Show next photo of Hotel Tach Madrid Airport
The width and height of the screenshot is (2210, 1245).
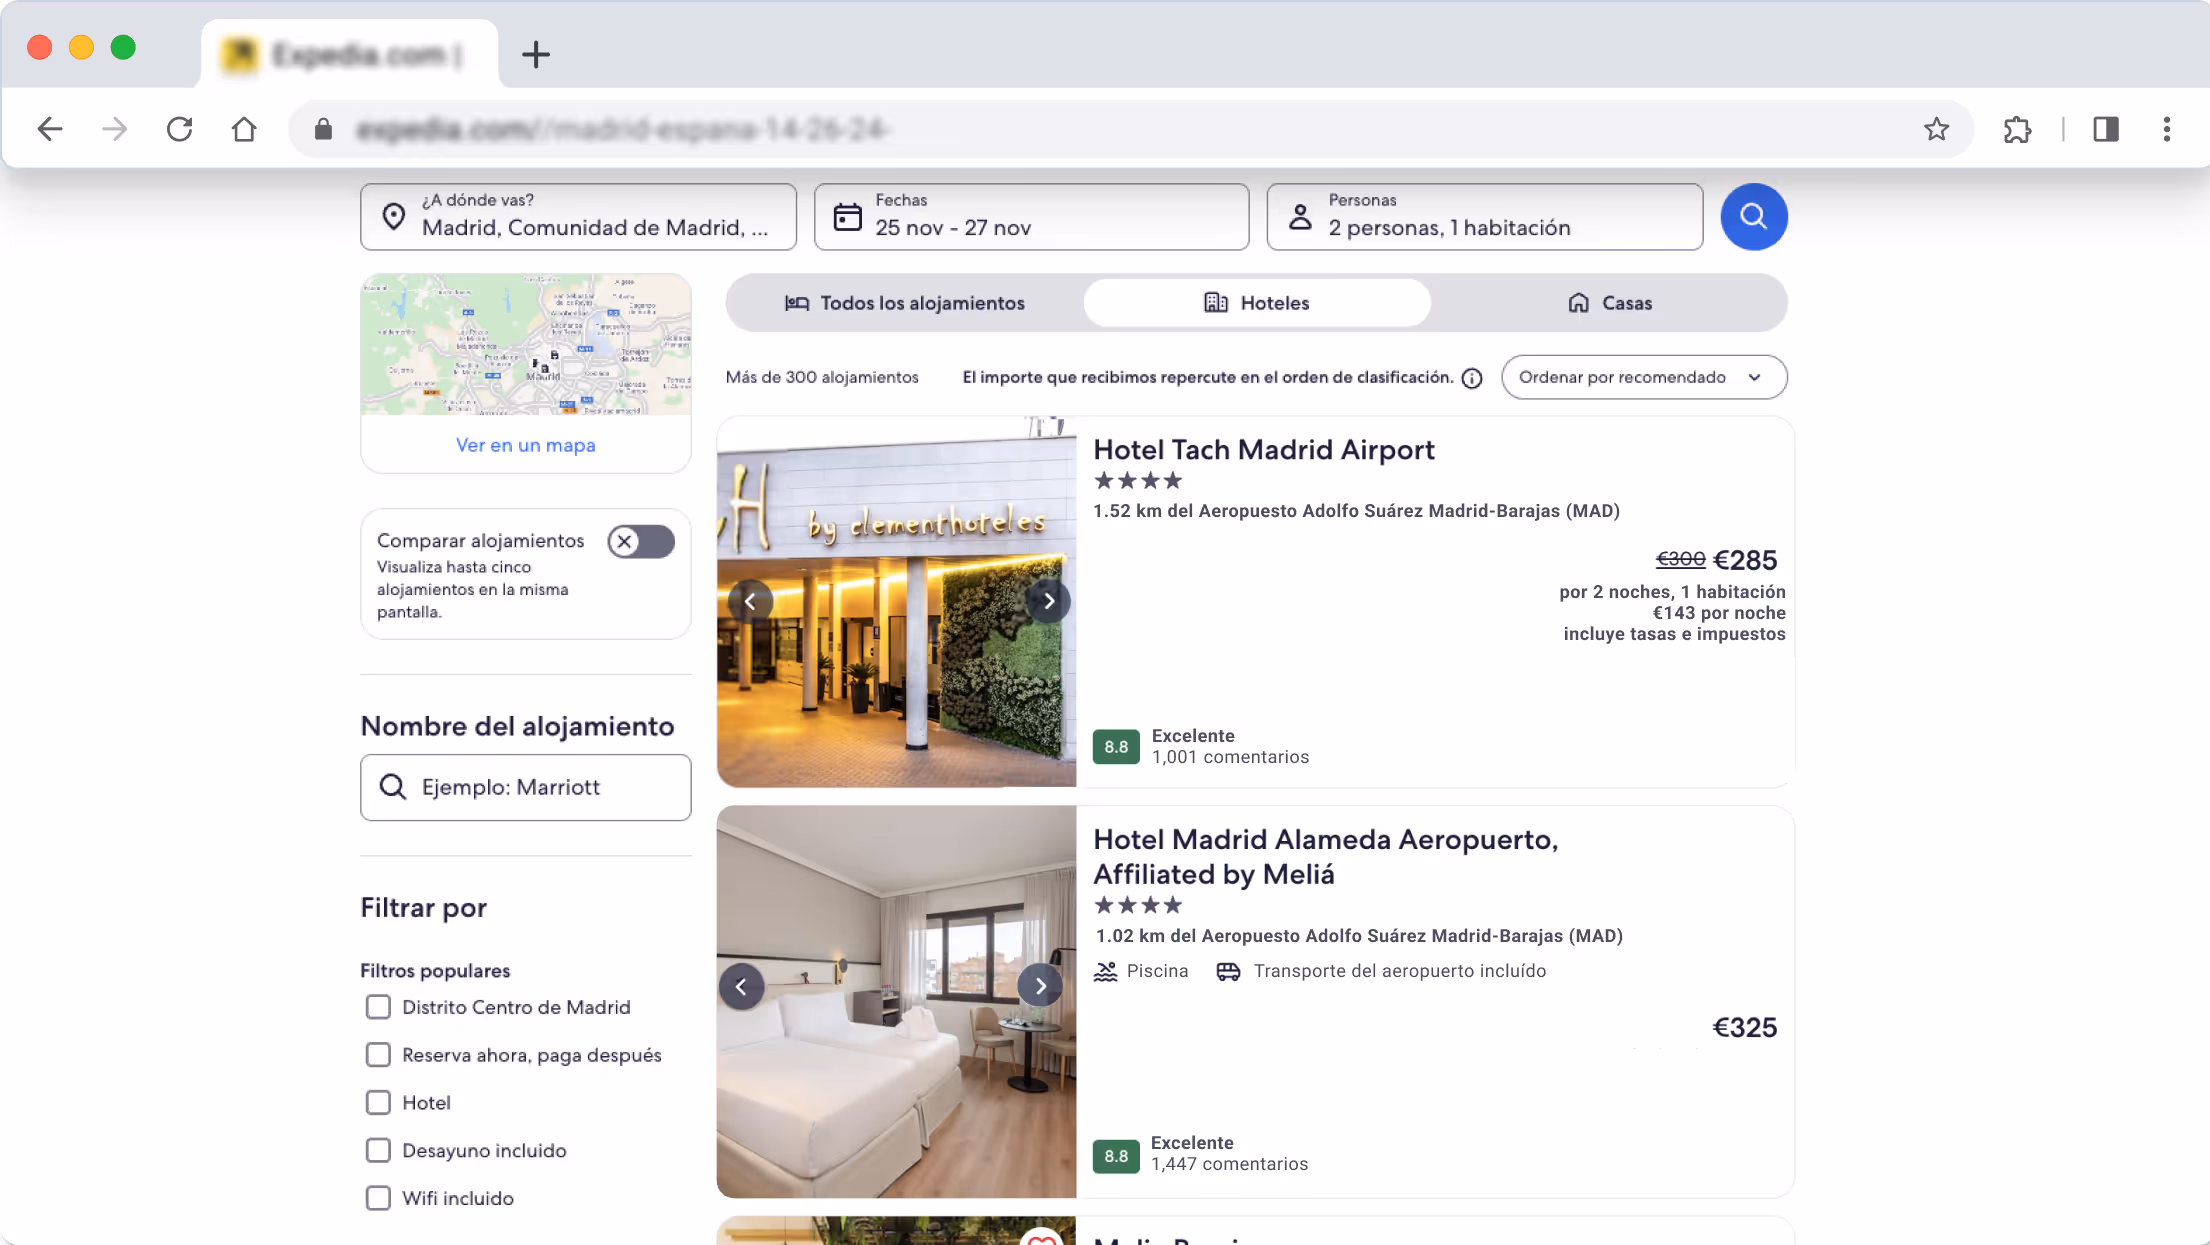[1048, 600]
